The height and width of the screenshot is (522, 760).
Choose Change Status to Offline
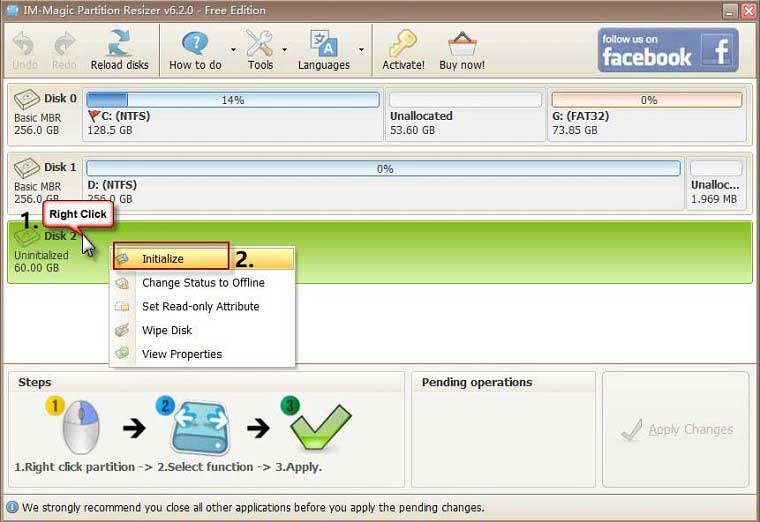click(x=204, y=283)
